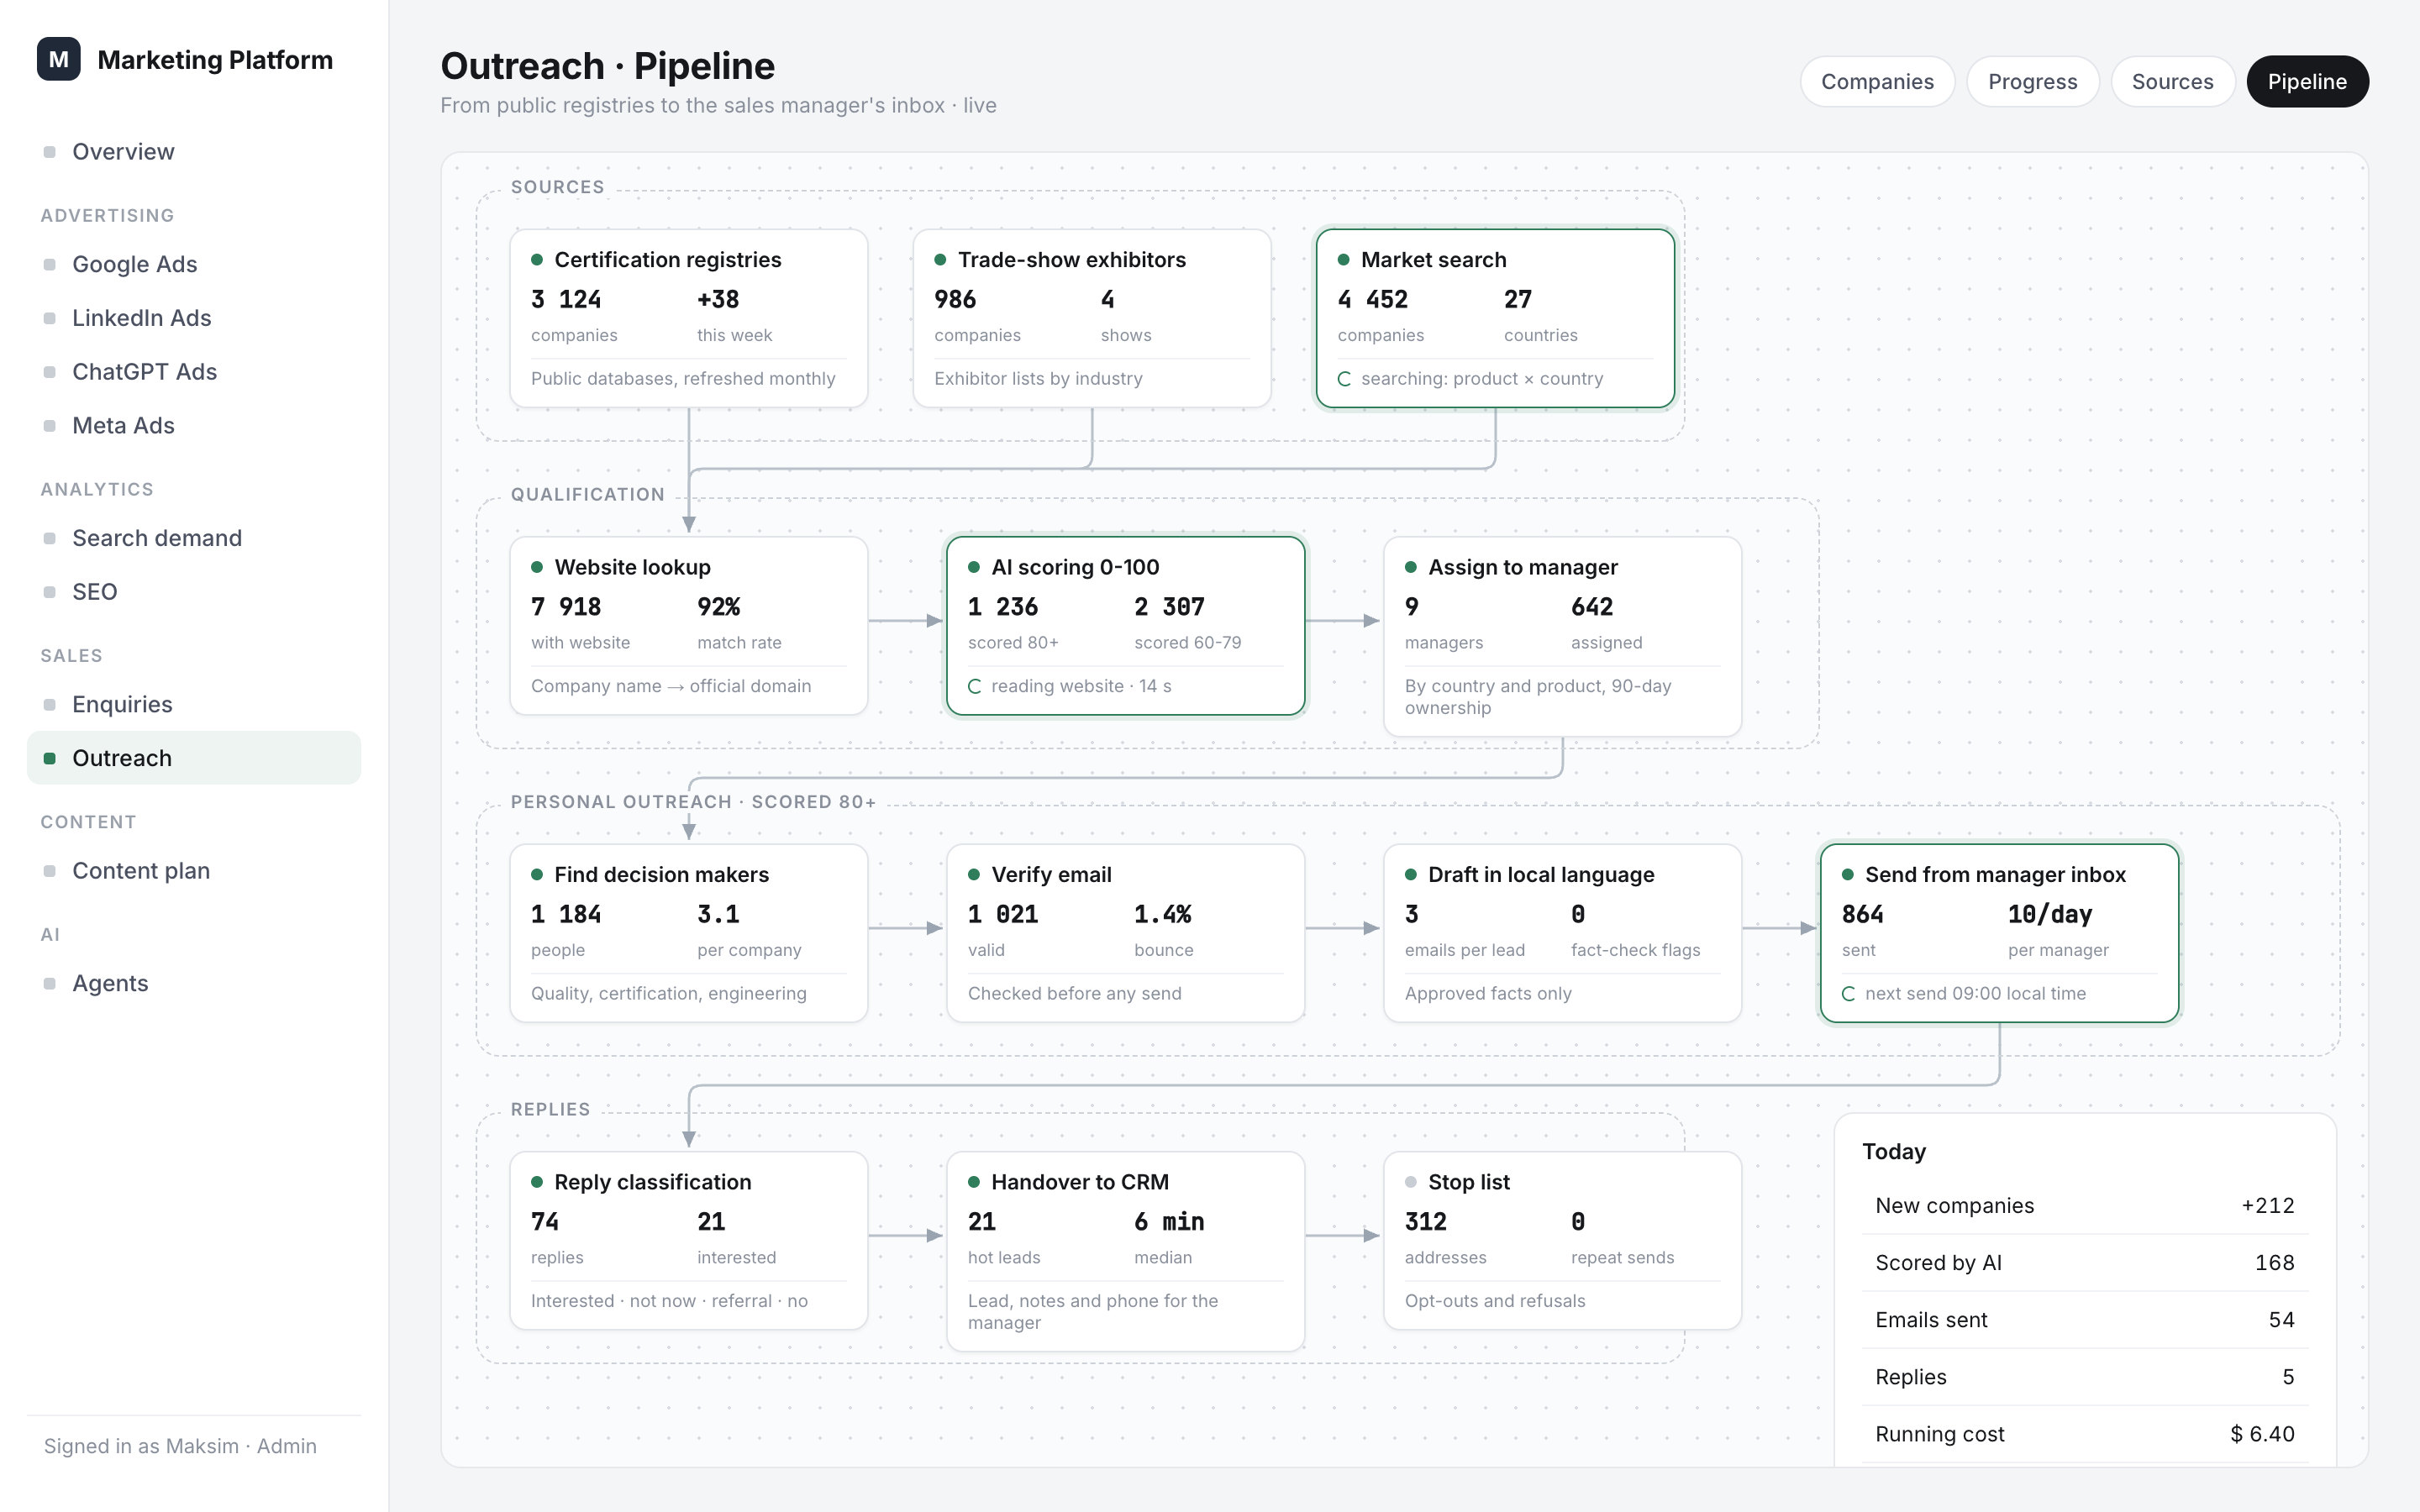
Task: Switch to the Companies tab
Action: click(x=1877, y=81)
